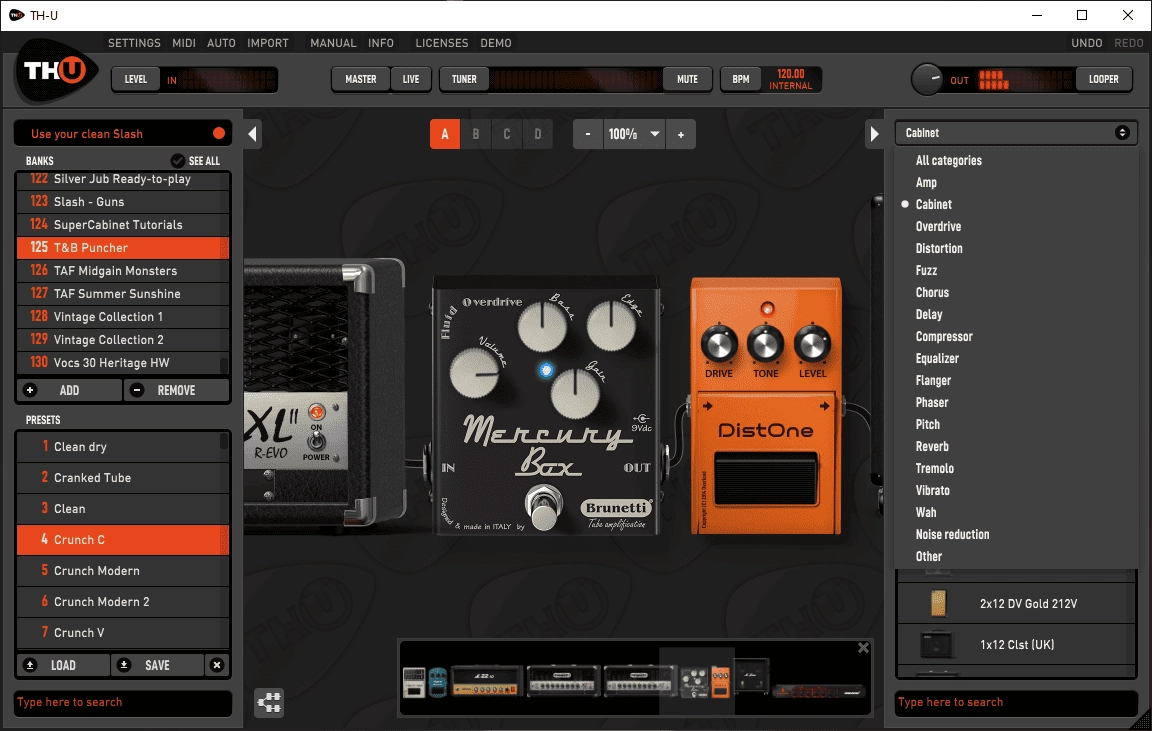The width and height of the screenshot is (1152, 731).
Task: Close the rig overview strip
Action: [863, 647]
